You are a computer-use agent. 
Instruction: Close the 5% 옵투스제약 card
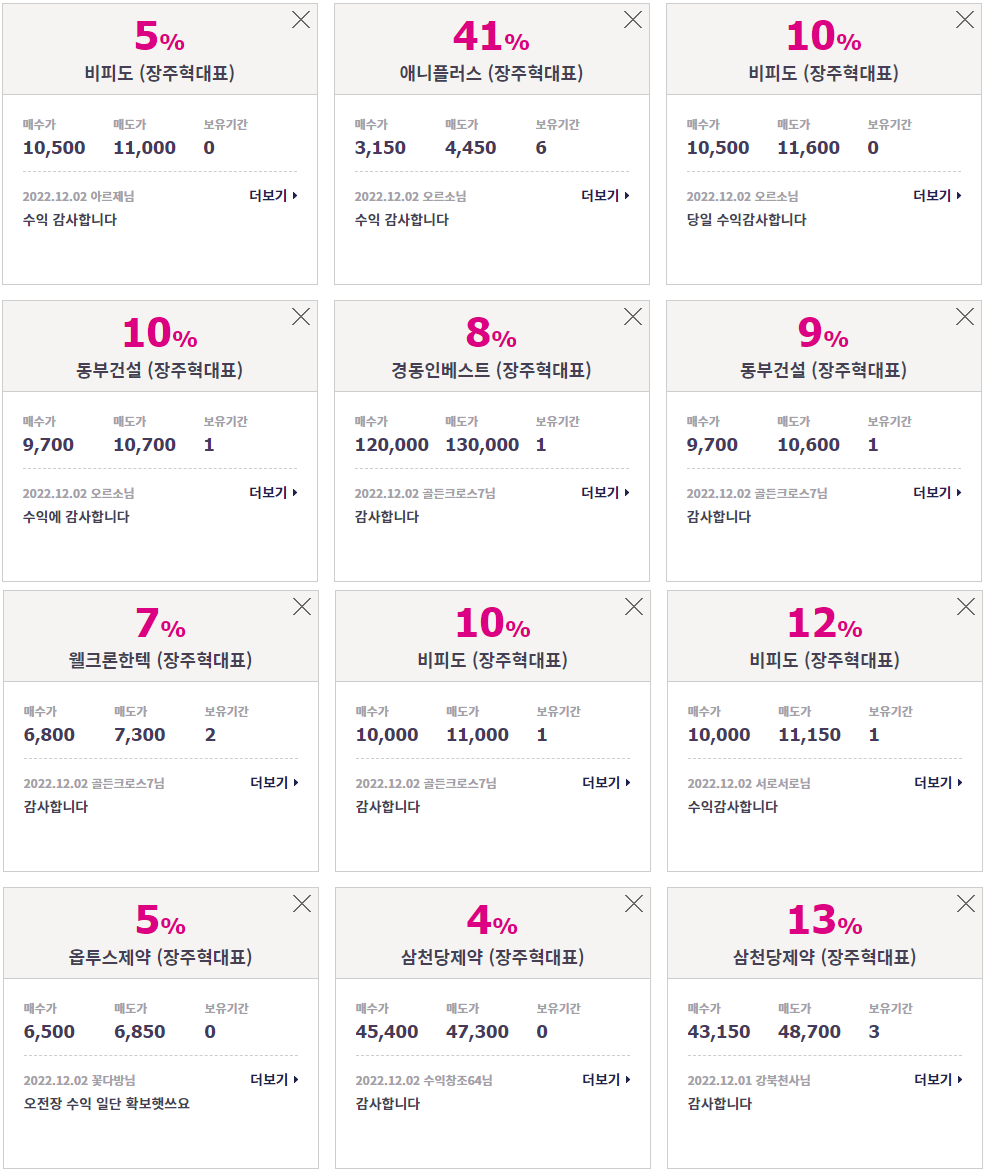click(x=302, y=904)
